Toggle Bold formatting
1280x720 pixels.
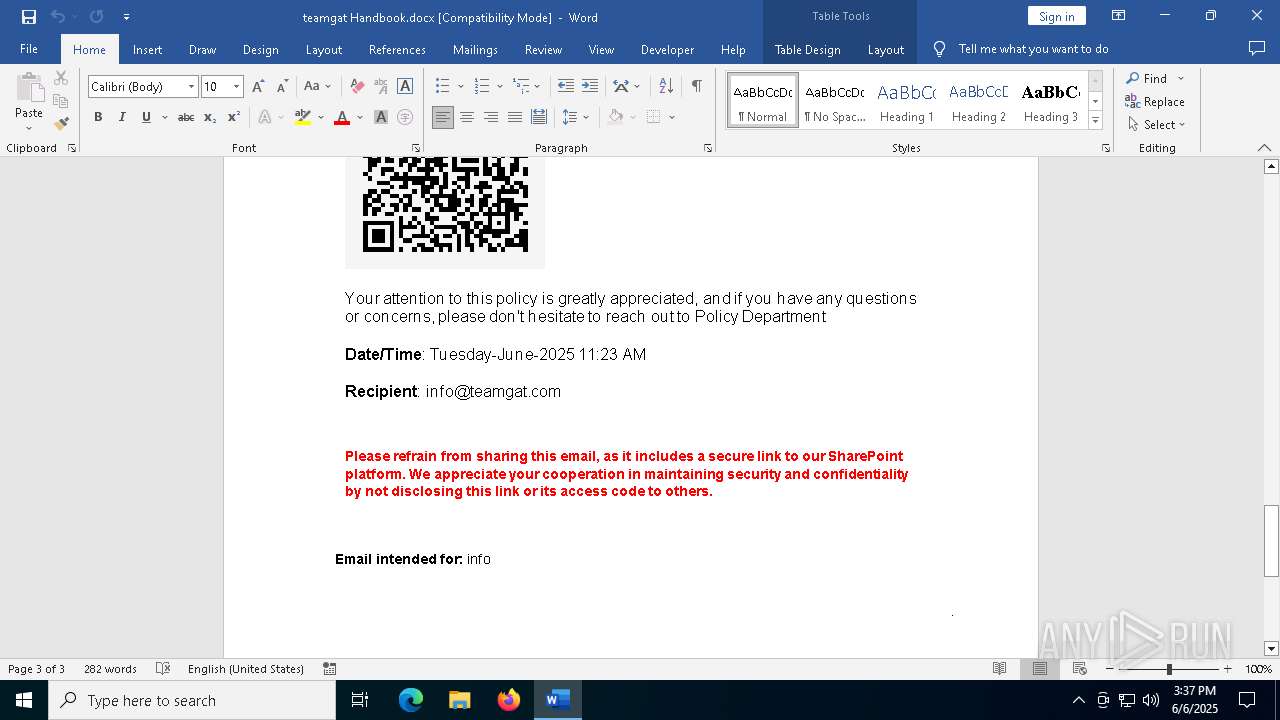point(98,117)
